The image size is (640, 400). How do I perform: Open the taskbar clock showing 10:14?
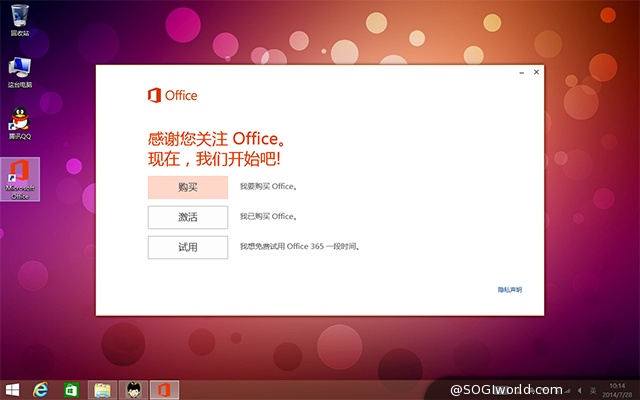pyautogui.click(x=617, y=390)
